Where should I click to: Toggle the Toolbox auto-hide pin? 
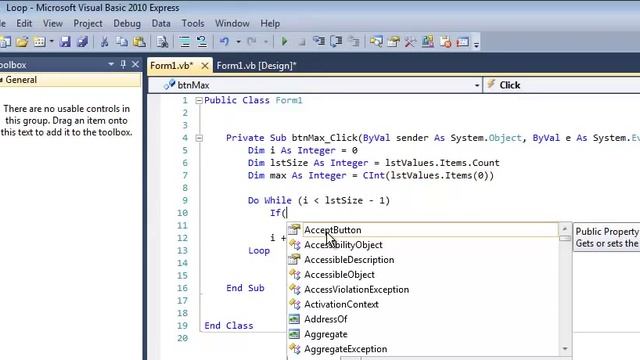[123, 64]
